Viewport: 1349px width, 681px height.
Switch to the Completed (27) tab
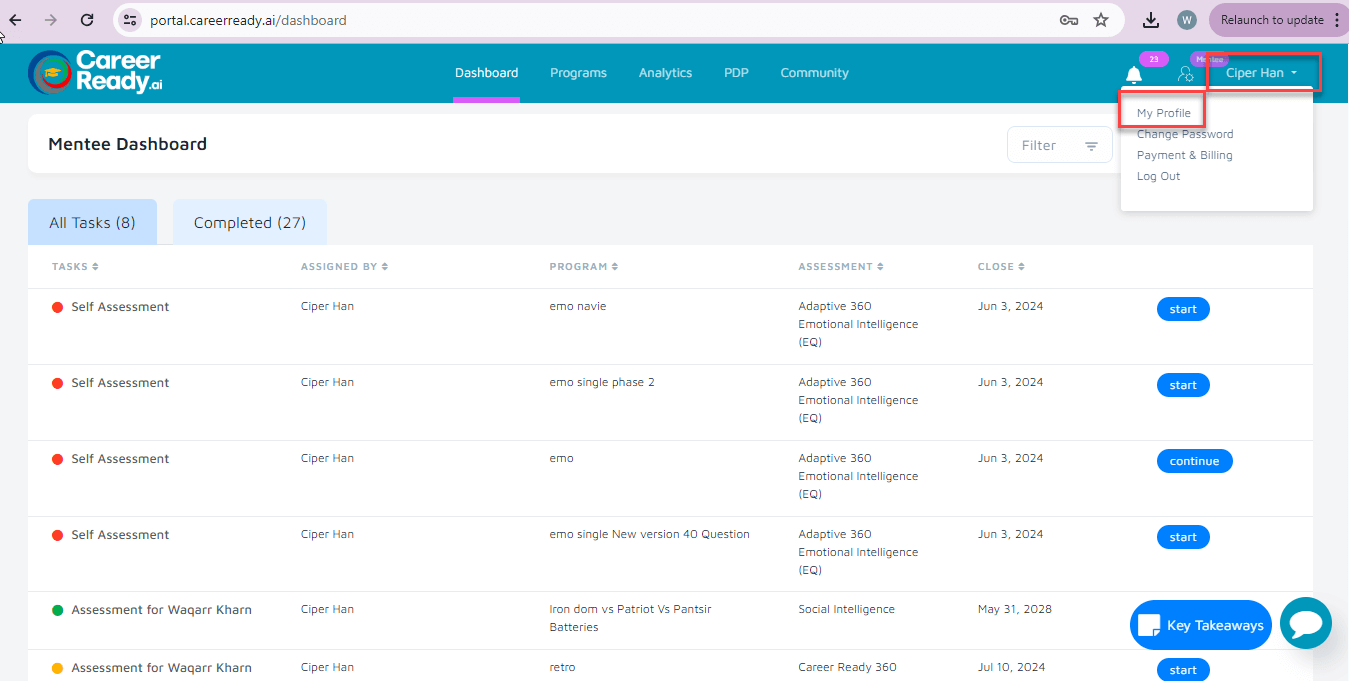click(249, 223)
